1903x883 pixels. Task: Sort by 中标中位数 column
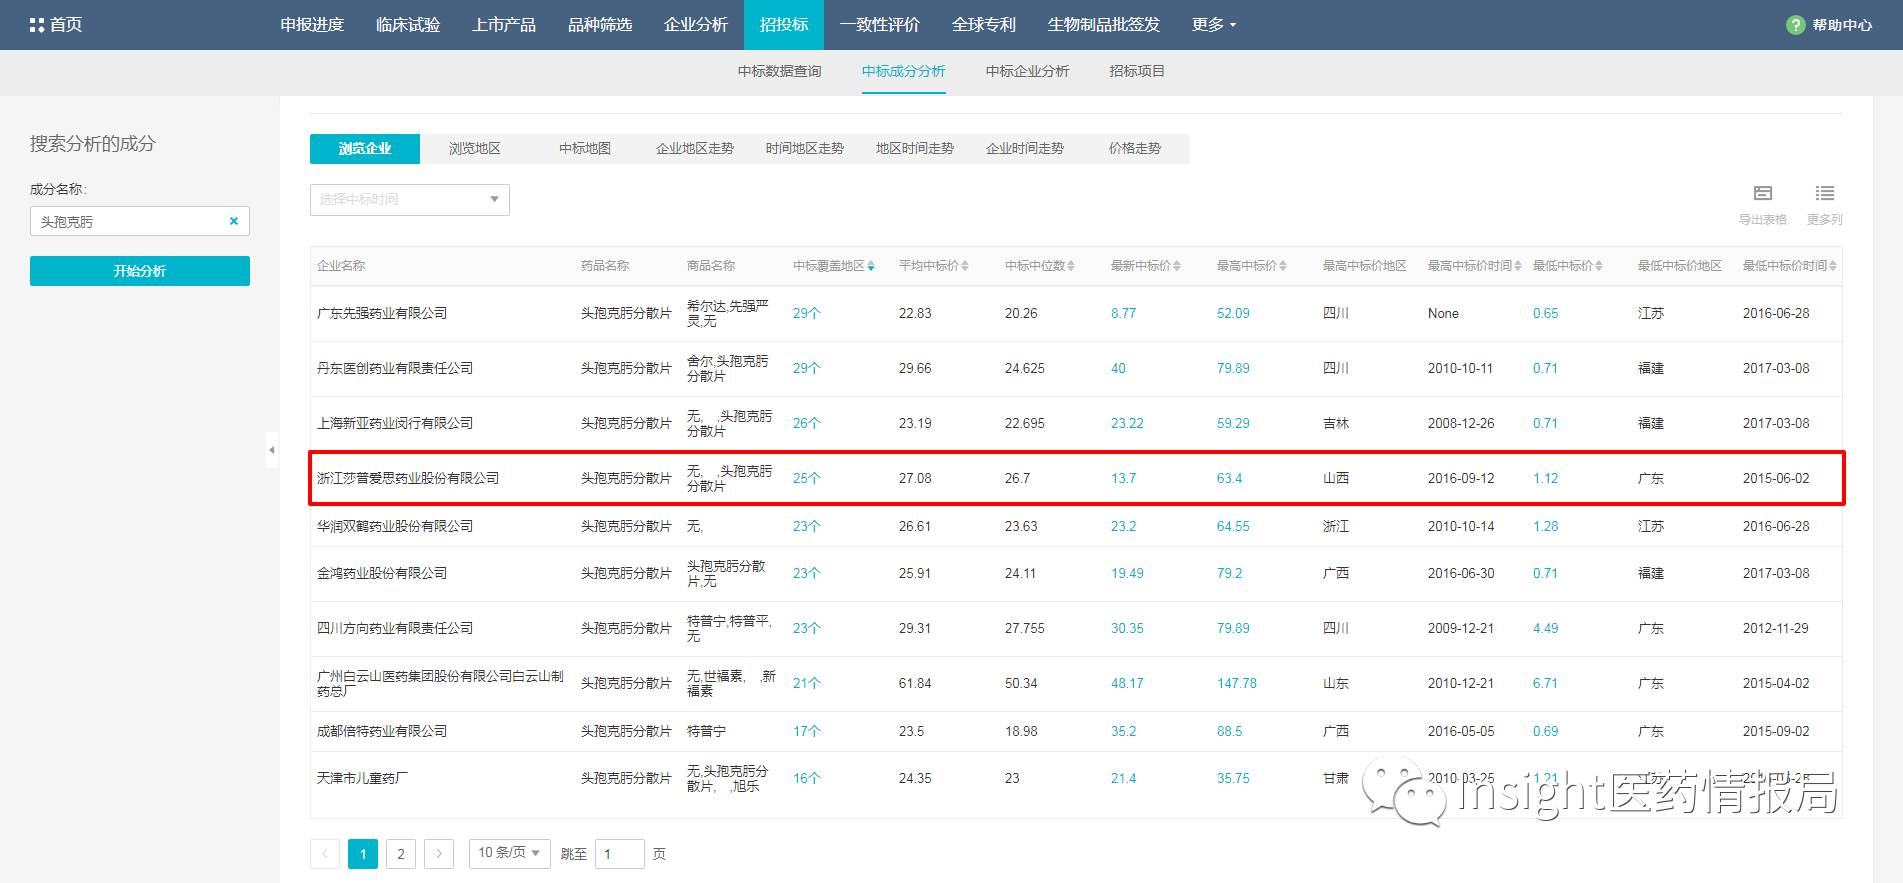click(1071, 266)
